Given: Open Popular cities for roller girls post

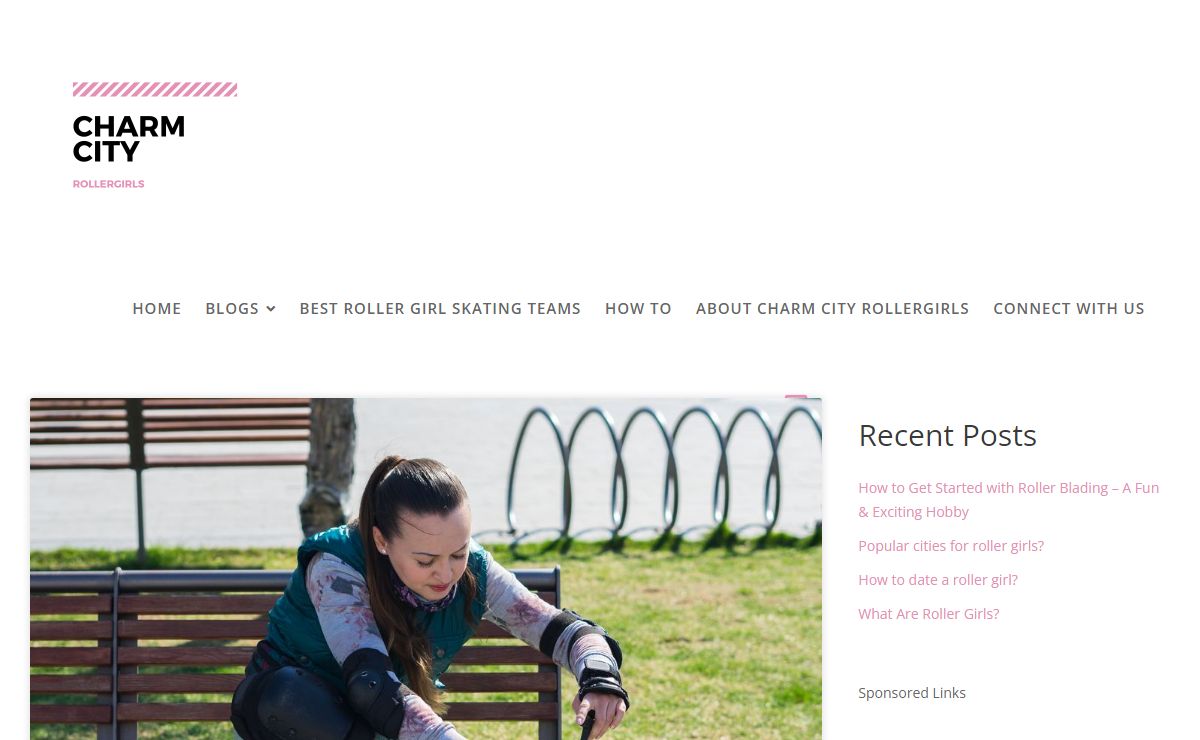Looking at the screenshot, I should tap(951, 546).
